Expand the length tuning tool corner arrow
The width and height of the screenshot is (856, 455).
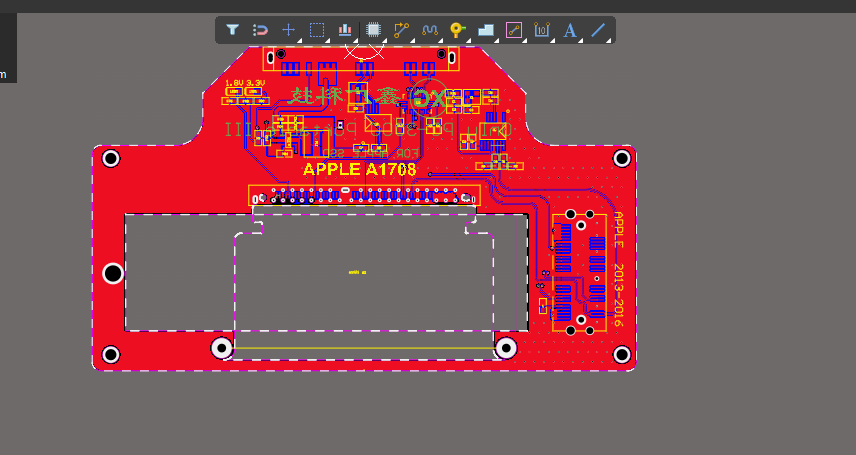coord(441,40)
